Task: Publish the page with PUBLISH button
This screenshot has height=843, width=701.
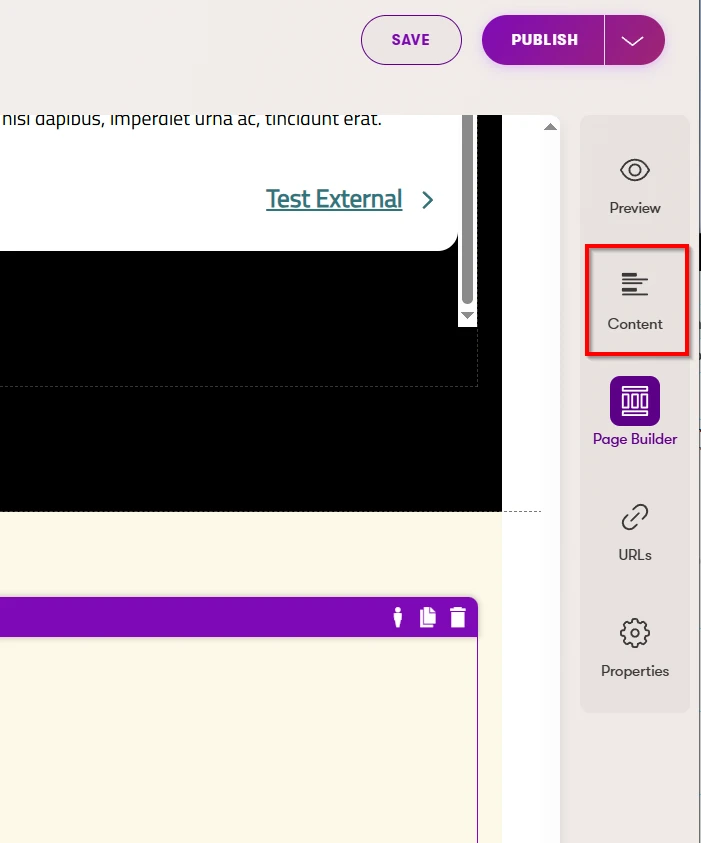Action: tap(544, 40)
